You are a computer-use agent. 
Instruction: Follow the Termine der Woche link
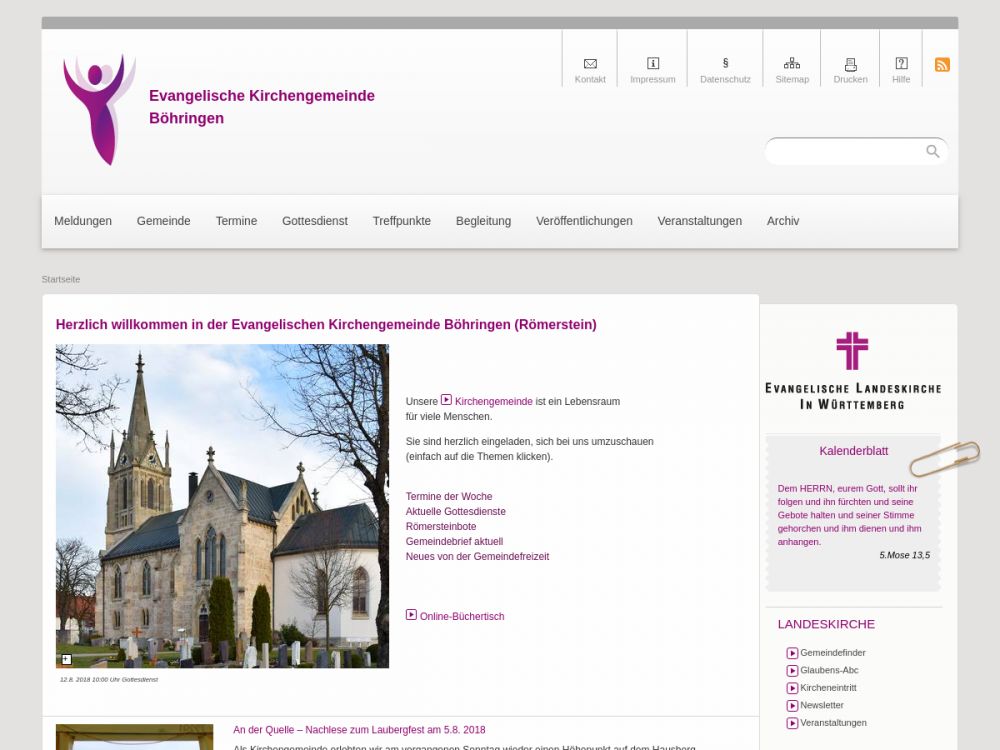tap(449, 497)
